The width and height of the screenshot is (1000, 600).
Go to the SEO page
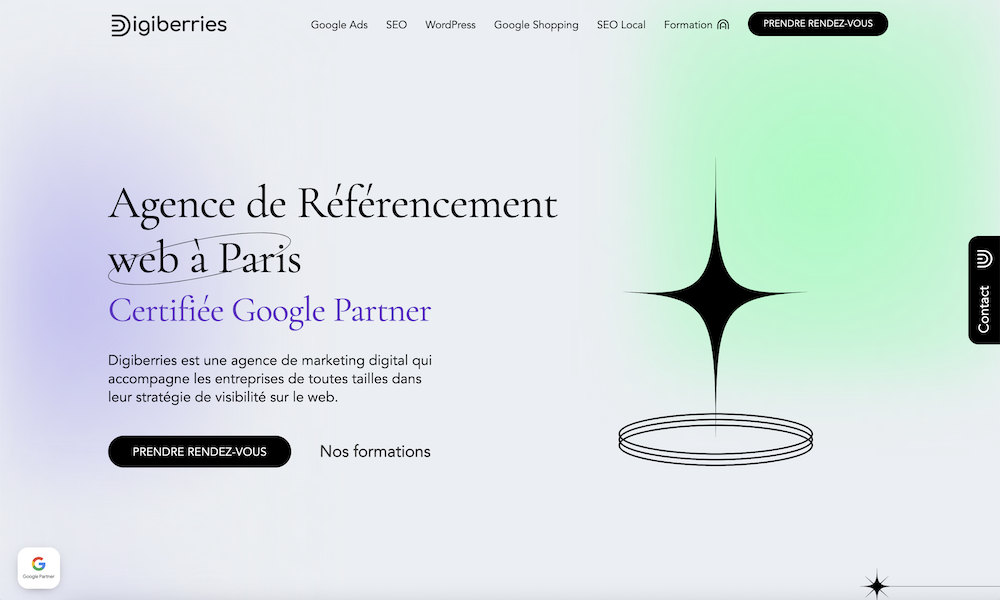[x=396, y=25]
